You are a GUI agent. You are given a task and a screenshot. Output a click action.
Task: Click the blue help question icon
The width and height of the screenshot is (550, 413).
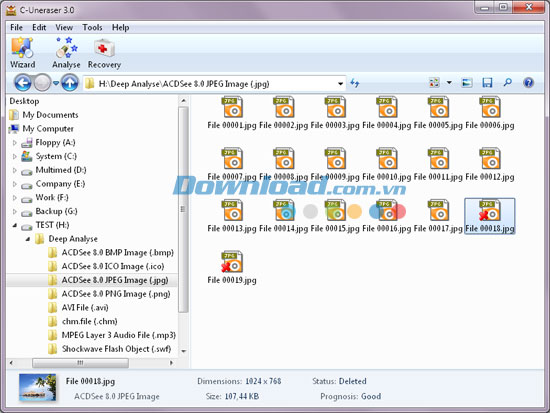[x=528, y=83]
